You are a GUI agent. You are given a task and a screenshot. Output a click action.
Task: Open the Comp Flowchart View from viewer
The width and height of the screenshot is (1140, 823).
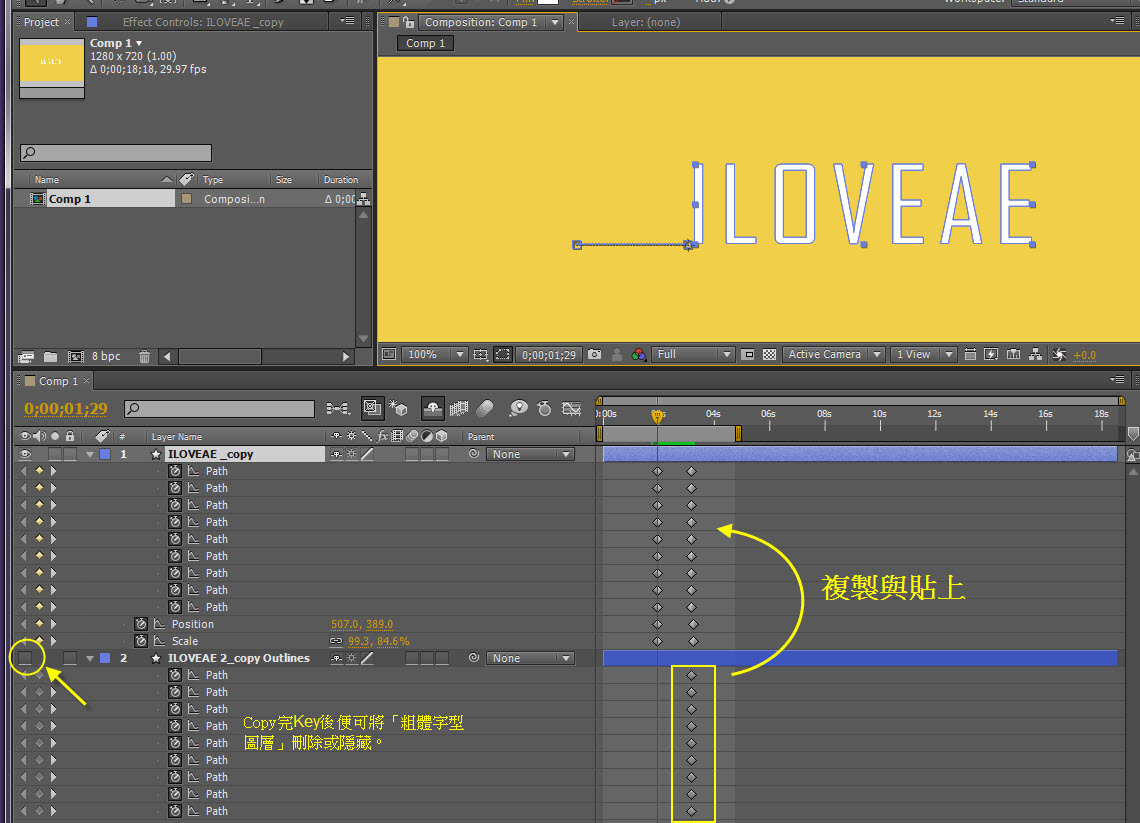1035,354
